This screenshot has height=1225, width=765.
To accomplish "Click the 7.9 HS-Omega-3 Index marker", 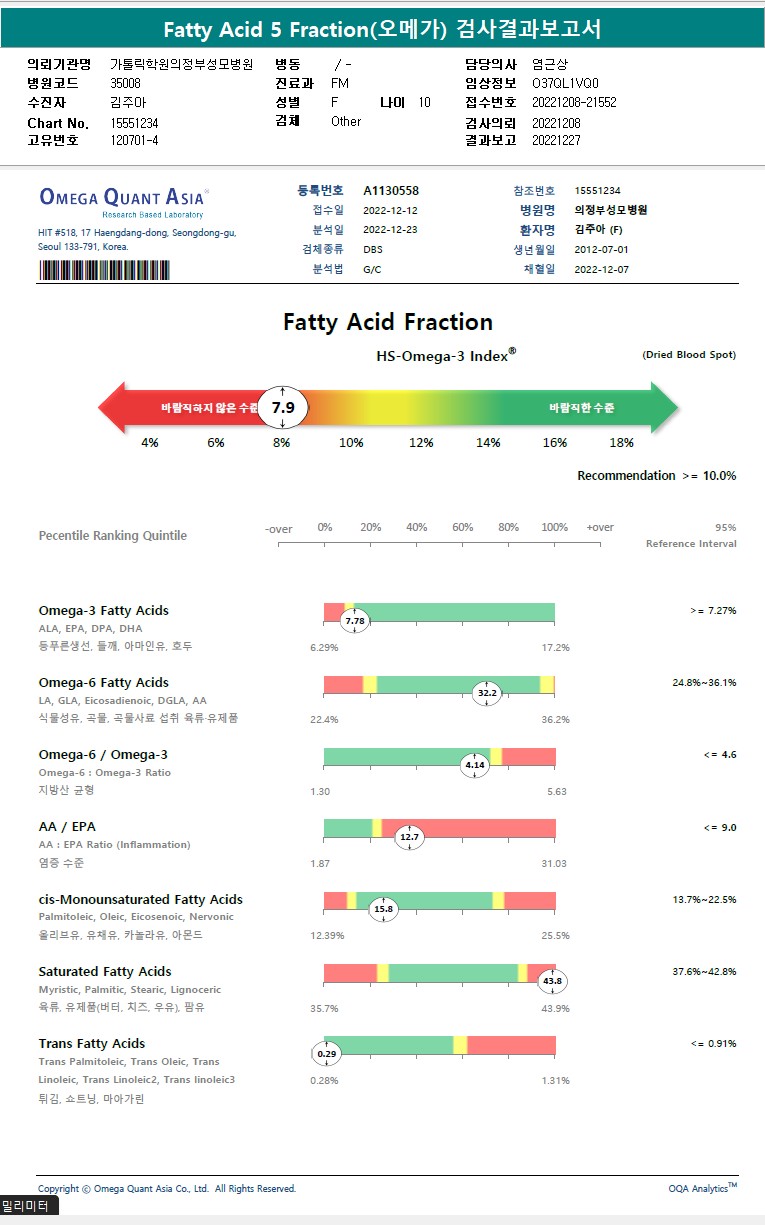I will tap(283, 408).
